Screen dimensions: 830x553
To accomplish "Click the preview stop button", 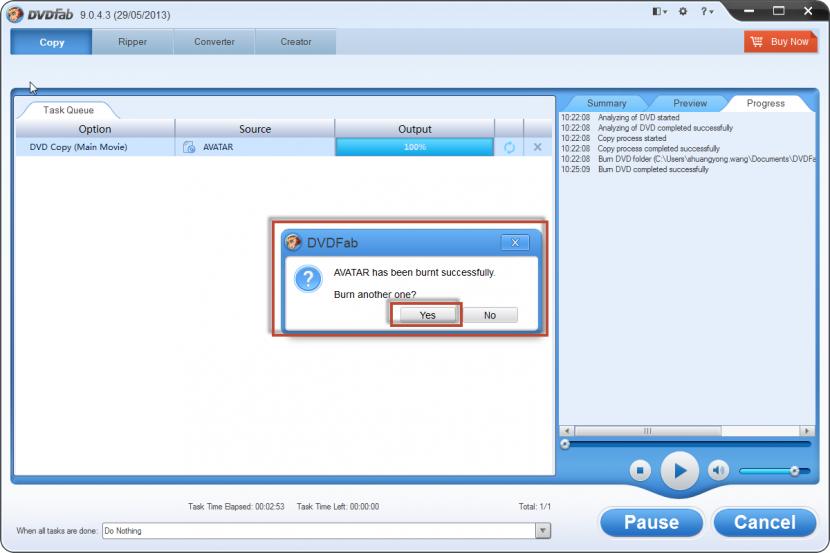I will click(640, 470).
